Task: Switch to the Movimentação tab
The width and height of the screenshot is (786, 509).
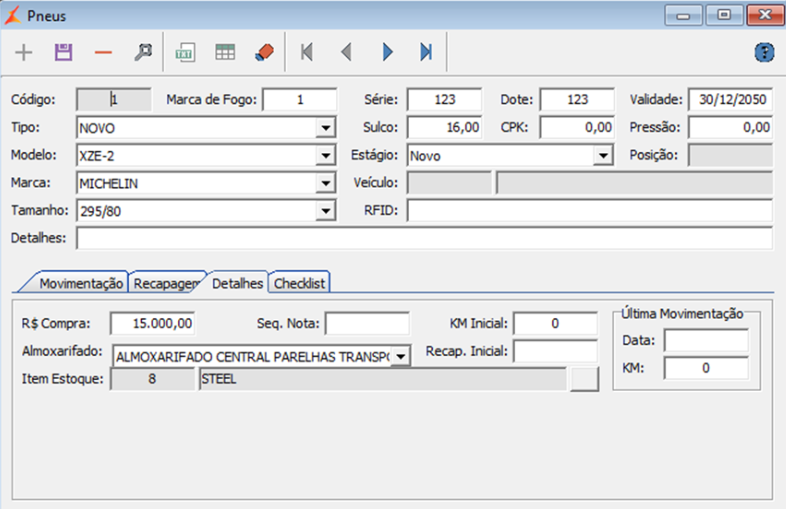Action: tap(80, 283)
